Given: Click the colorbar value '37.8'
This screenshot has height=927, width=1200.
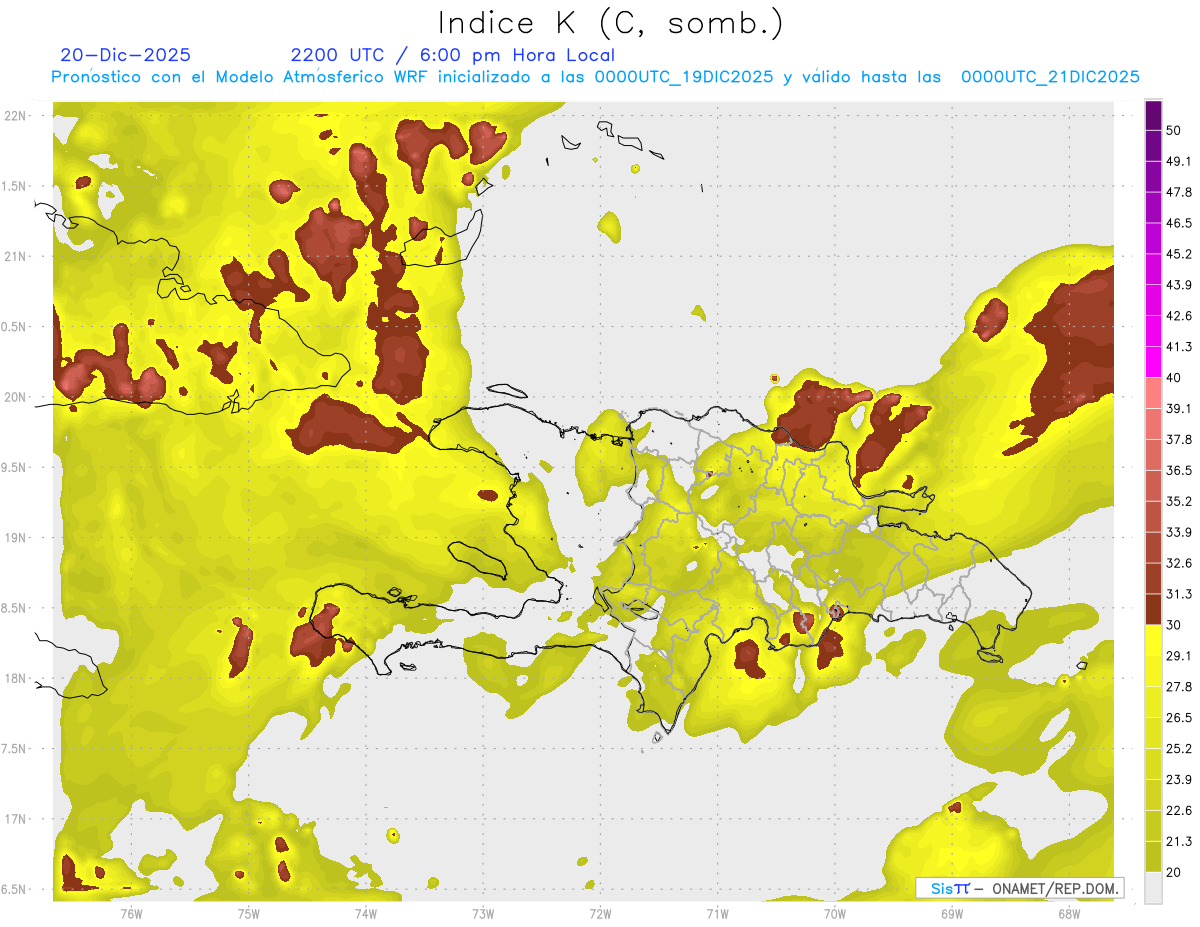Looking at the screenshot, I should [1179, 439].
